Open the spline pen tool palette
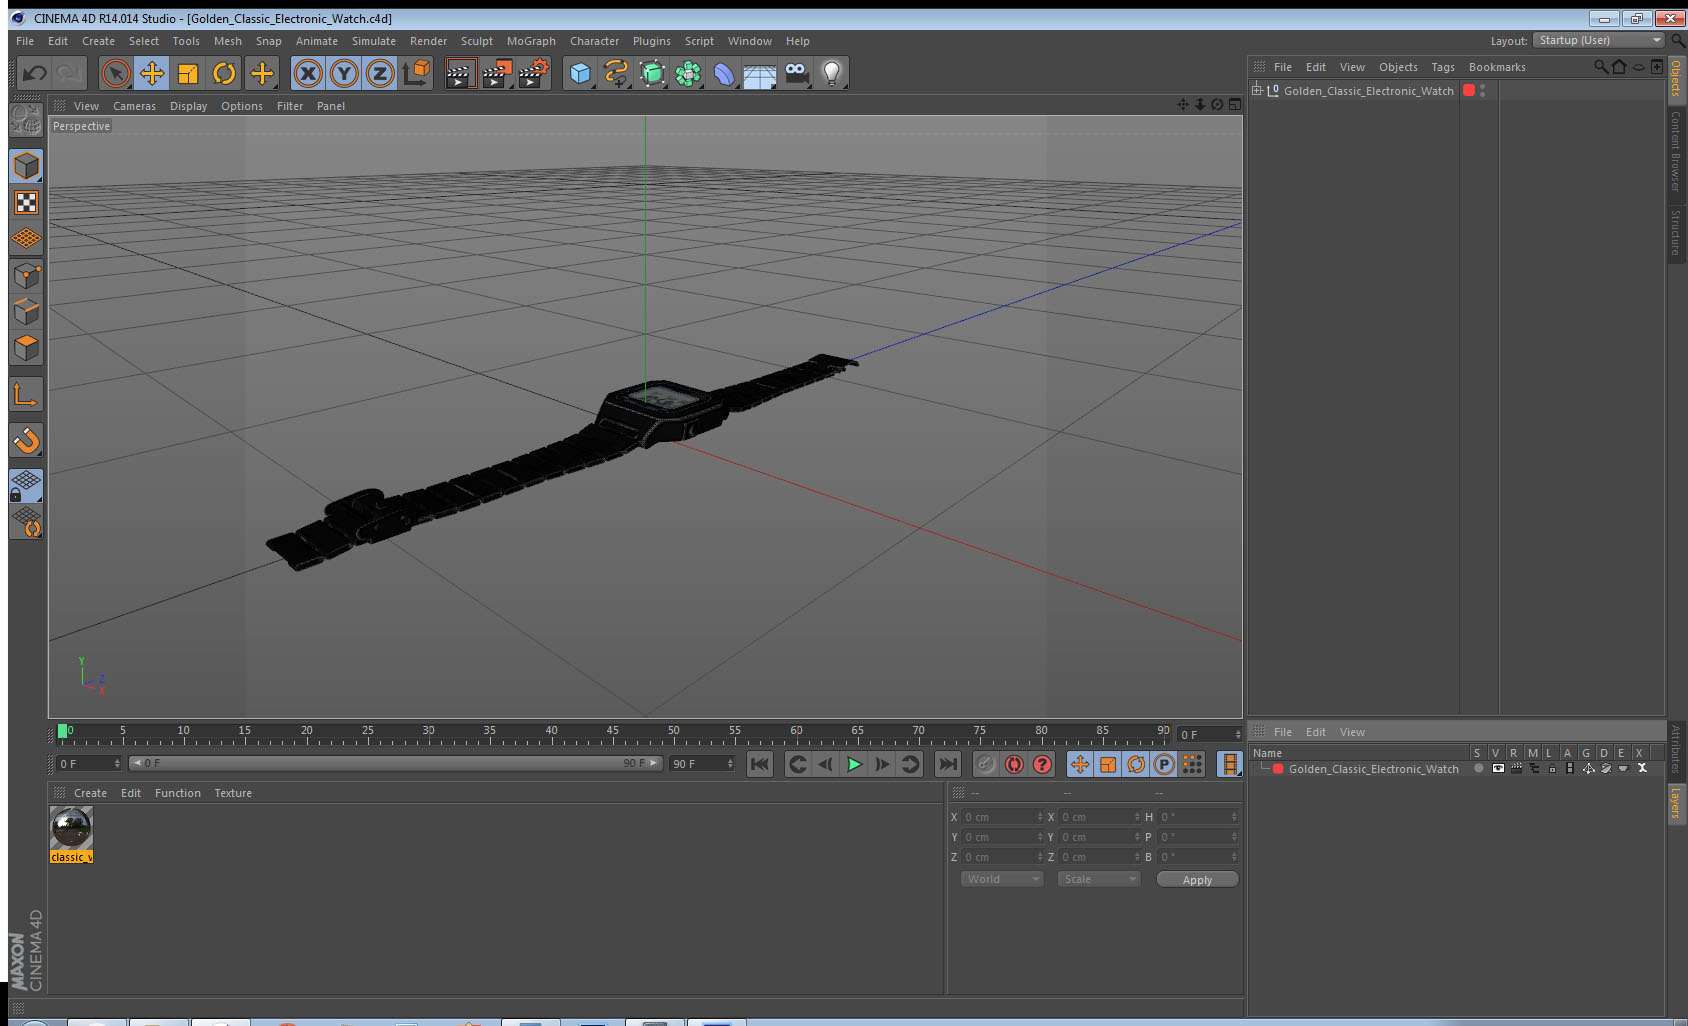Image resolution: width=1688 pixels, height=1026 pixels. pos(616,73)
